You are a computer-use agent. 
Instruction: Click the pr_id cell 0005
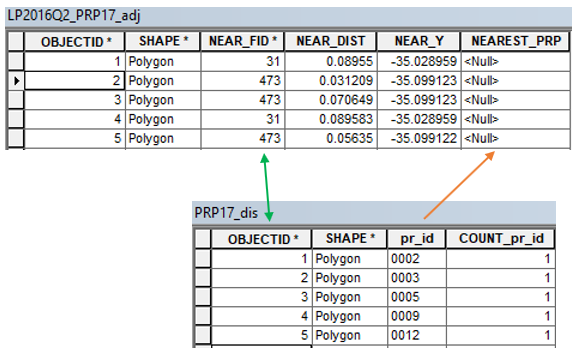(x=417, y=297)
